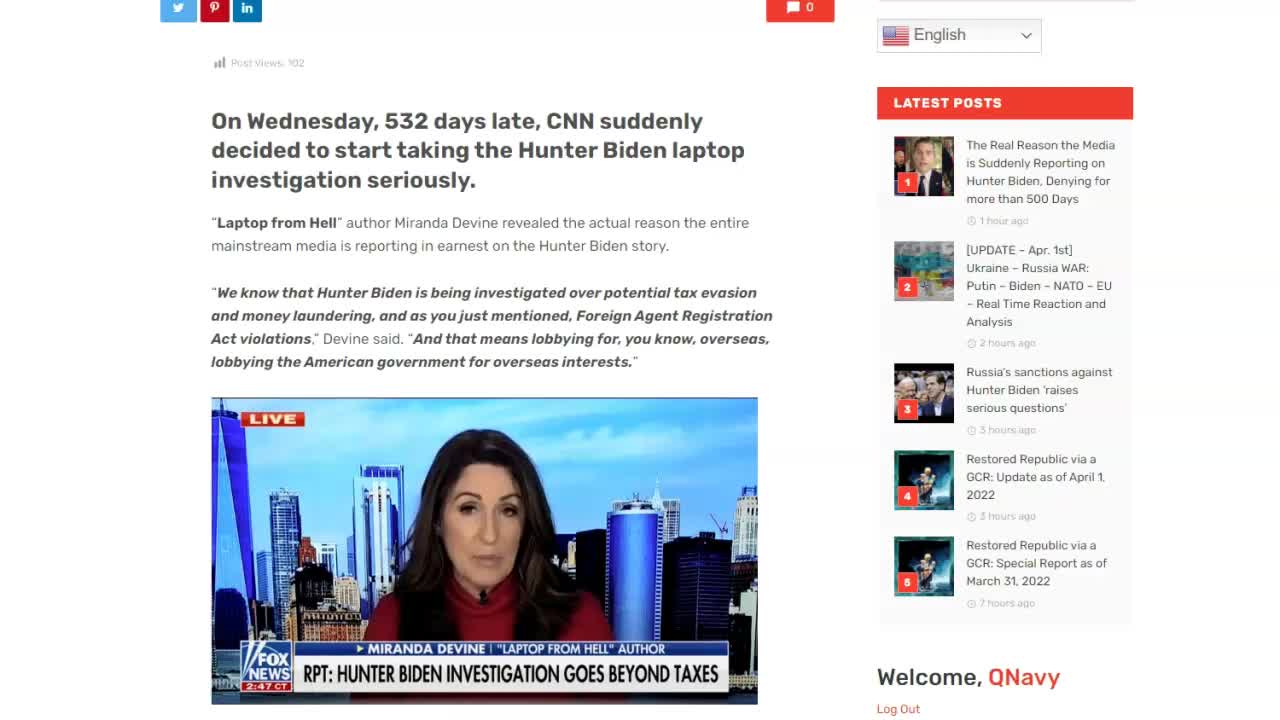Click thumbnail of latest post number 1
1280x720 pixels.
924,166
